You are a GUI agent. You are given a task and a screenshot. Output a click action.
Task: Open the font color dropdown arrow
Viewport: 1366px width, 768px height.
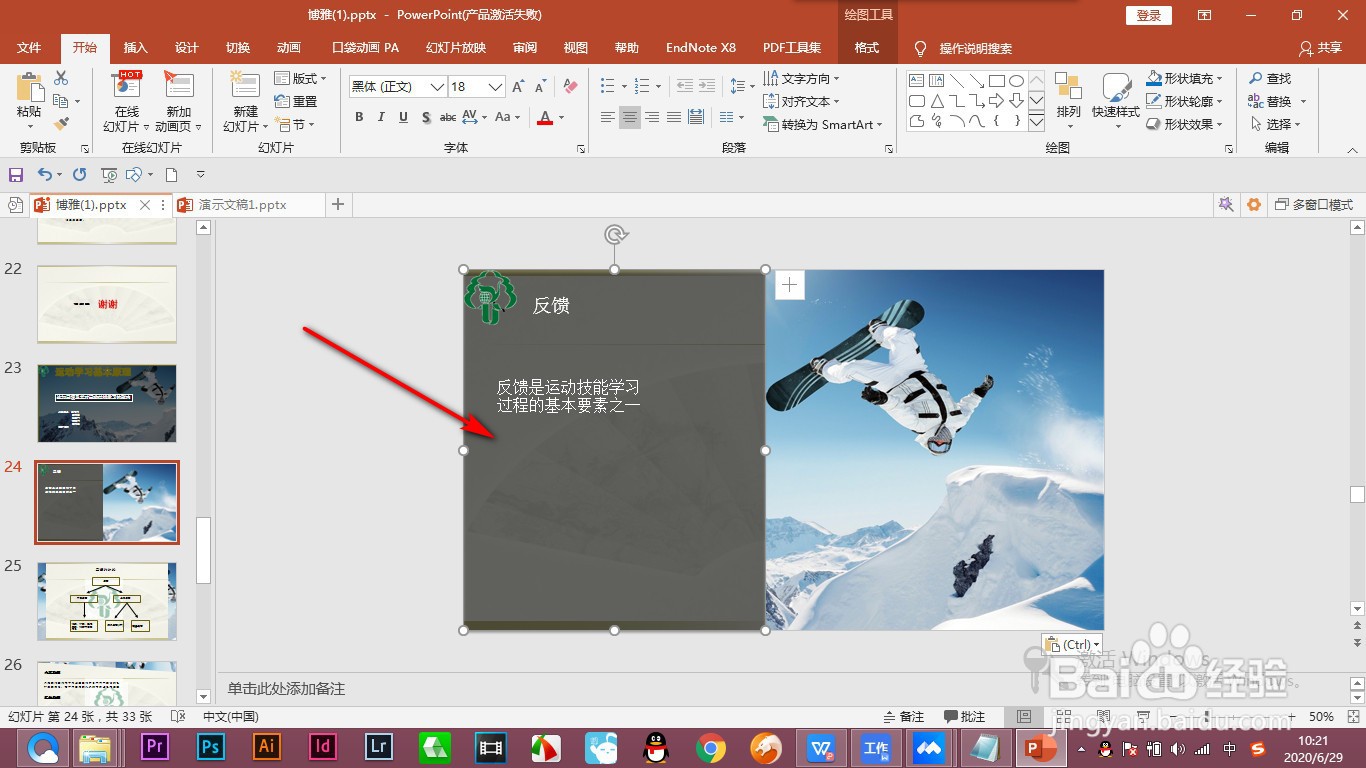point(562,118)
